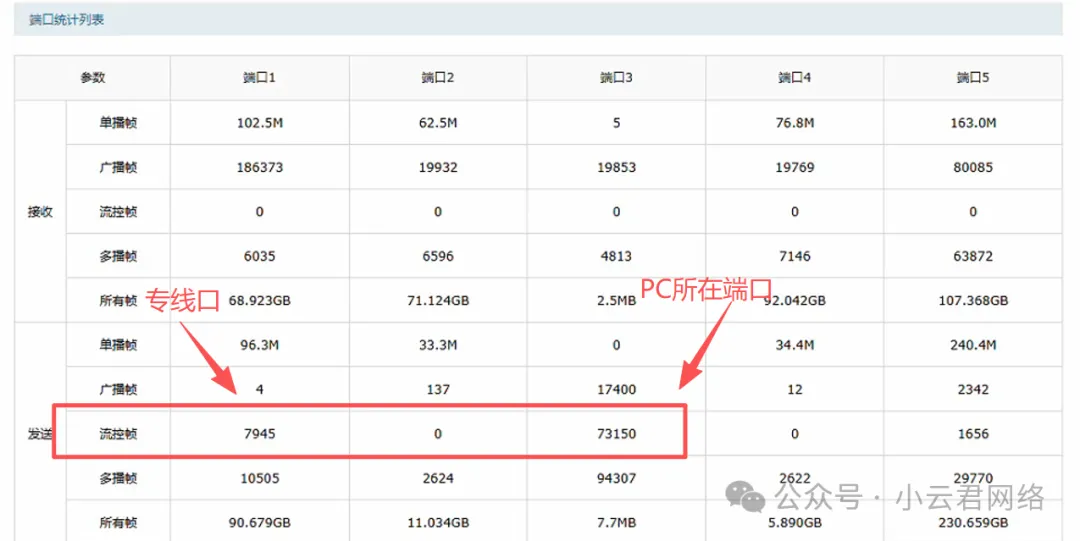Click the 发送 row group label
This screenshot has height=541, width=1080.
(40, 434)
